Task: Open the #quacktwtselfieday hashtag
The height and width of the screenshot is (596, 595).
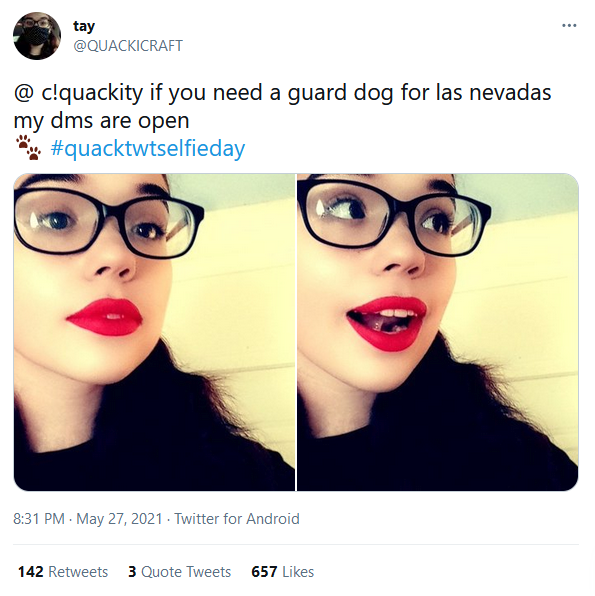Action: [148, 148]
